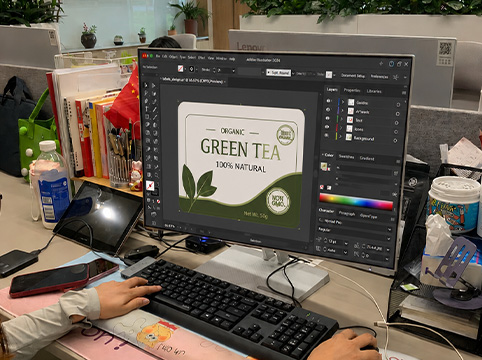Image resolution: width=482 pixels, height=360 pixels.
Task: Switch to the Swatches tab
Action: pyautogui.click(x=346, y=157)
